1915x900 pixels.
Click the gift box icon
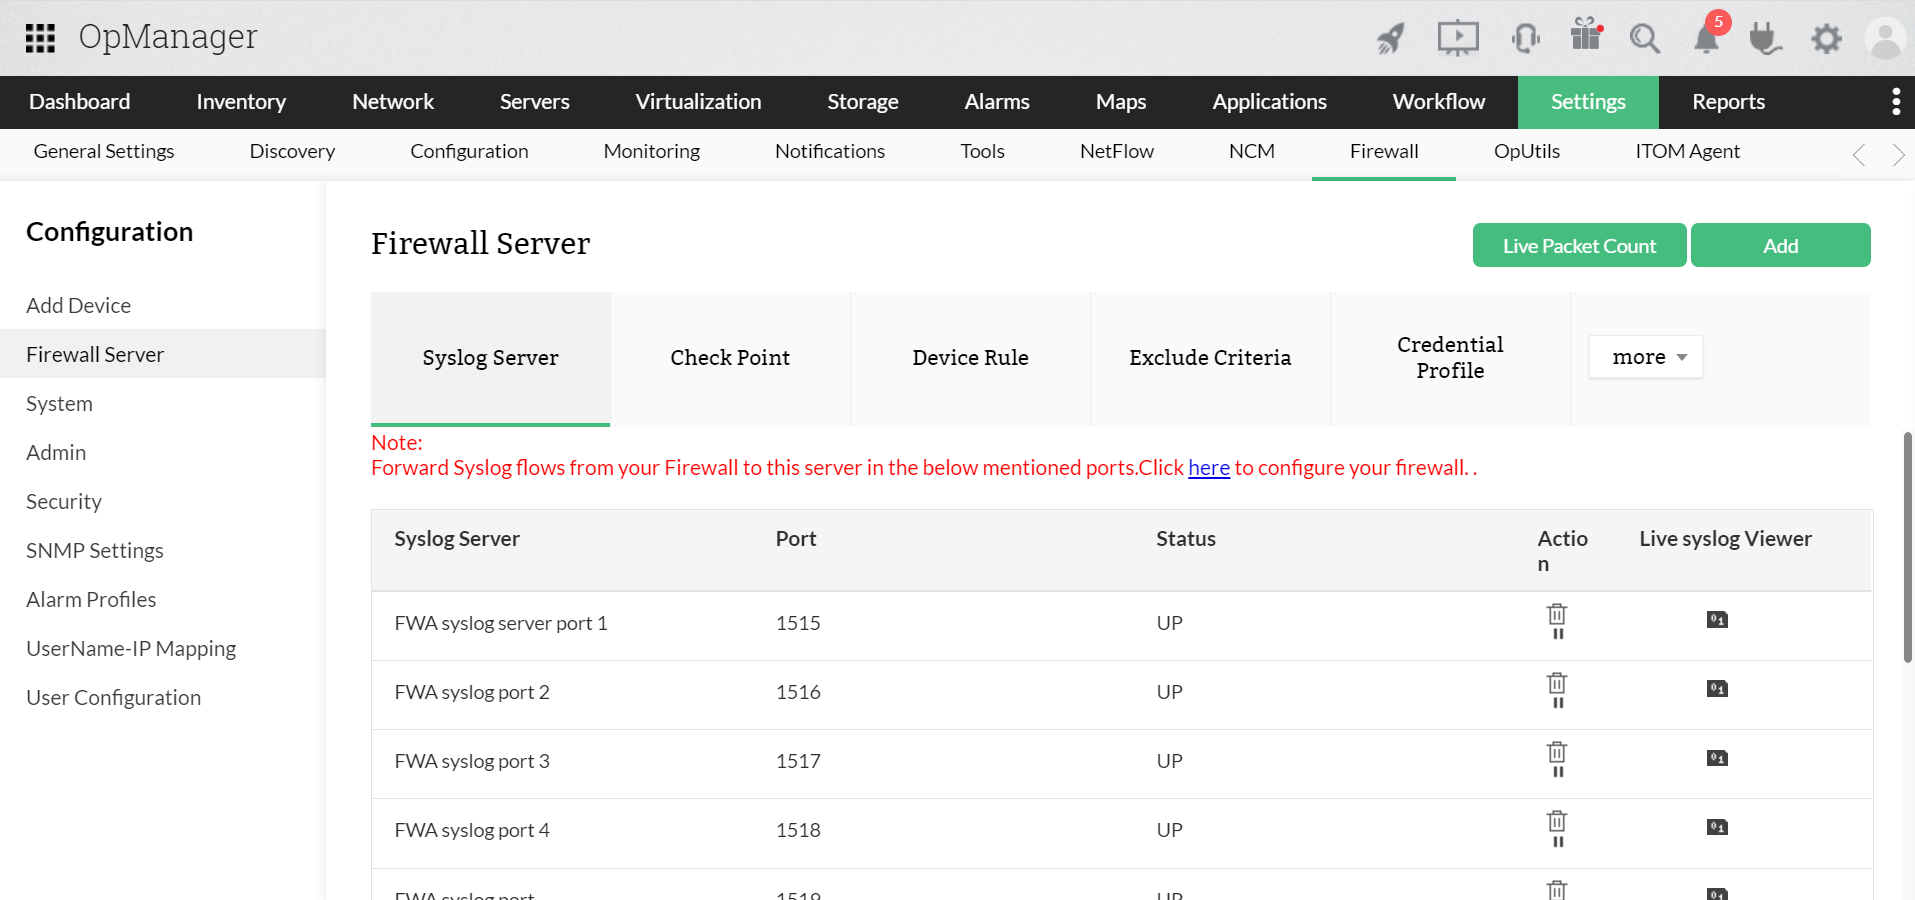point(1587,34)
